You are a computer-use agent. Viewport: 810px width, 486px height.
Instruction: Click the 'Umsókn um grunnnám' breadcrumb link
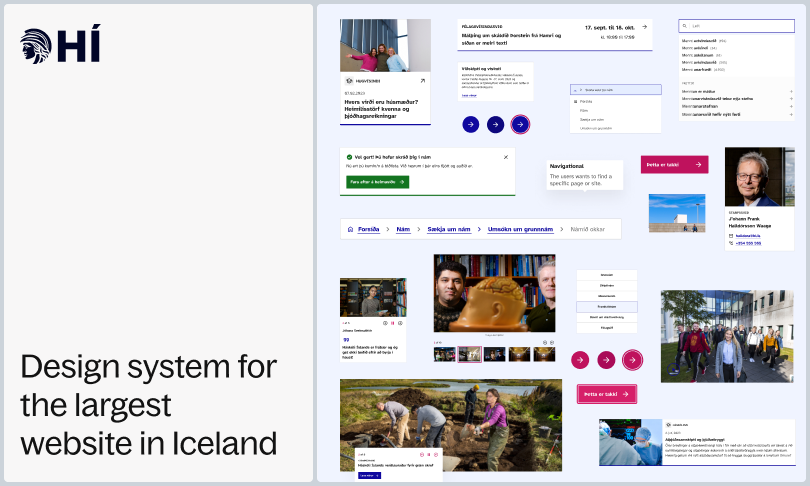520,229
